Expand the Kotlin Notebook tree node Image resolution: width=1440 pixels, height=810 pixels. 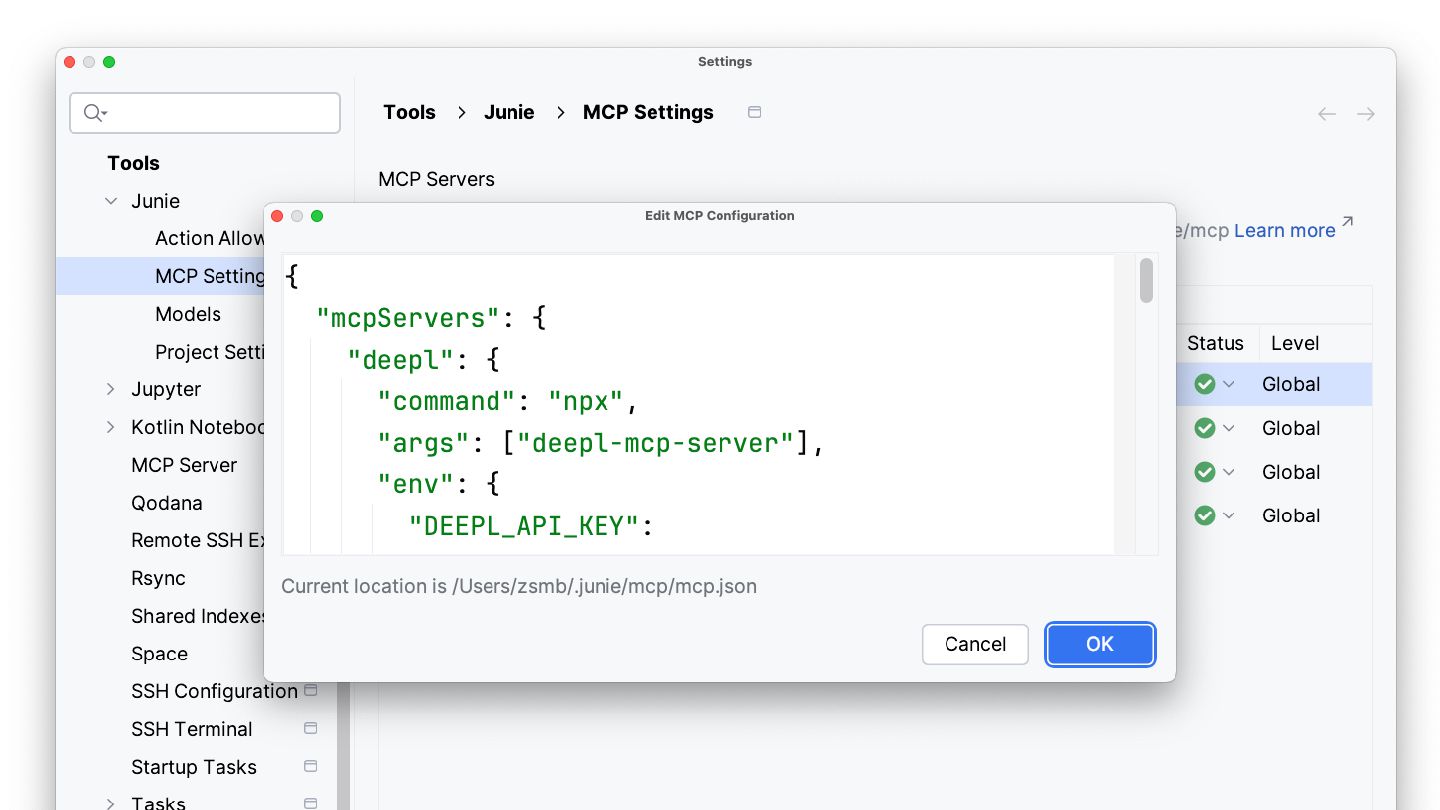coord(111,427)
